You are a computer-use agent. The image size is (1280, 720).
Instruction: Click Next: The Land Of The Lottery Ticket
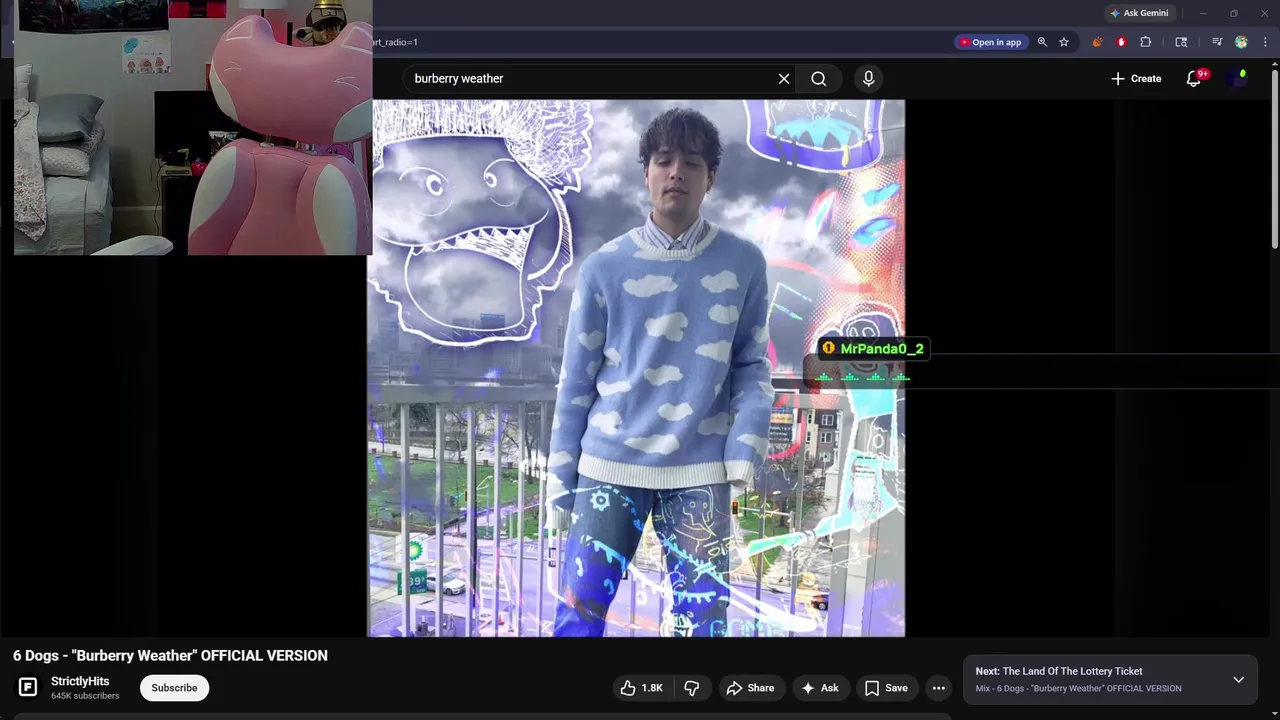click(x=1059, y=671)
